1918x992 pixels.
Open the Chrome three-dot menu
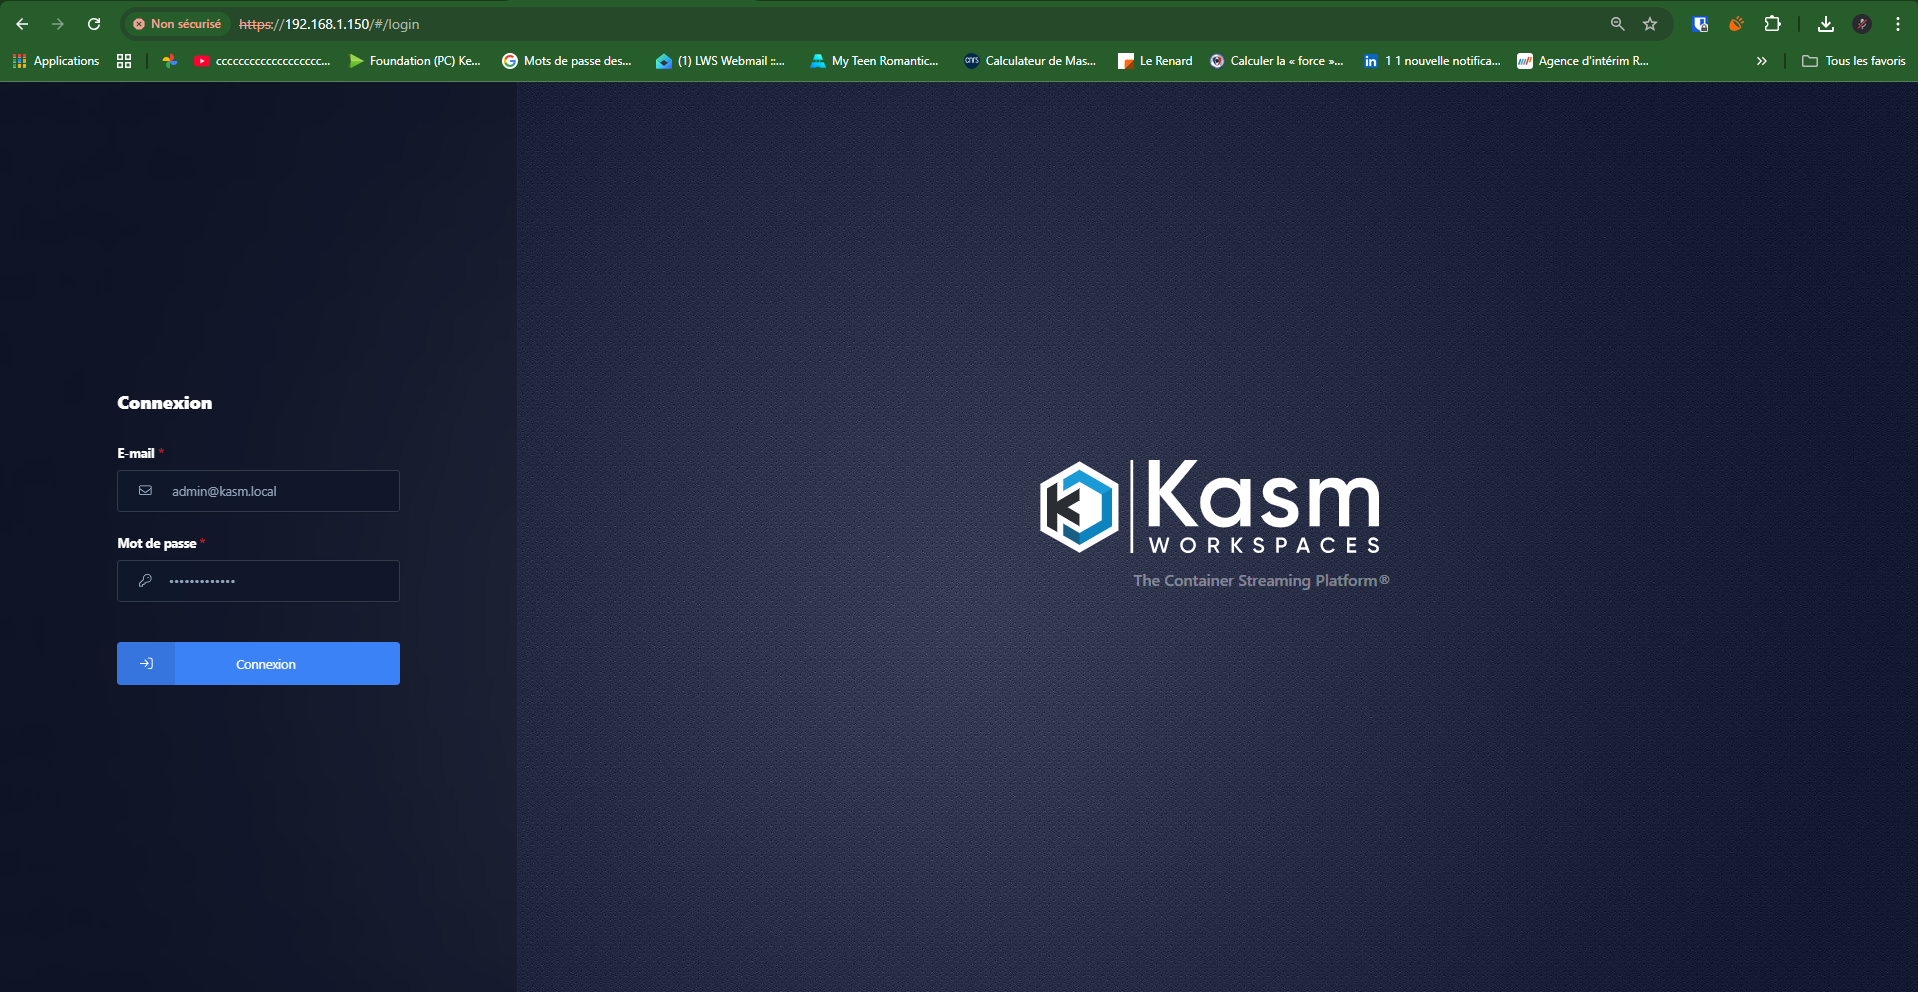[x=1897, y=24]
